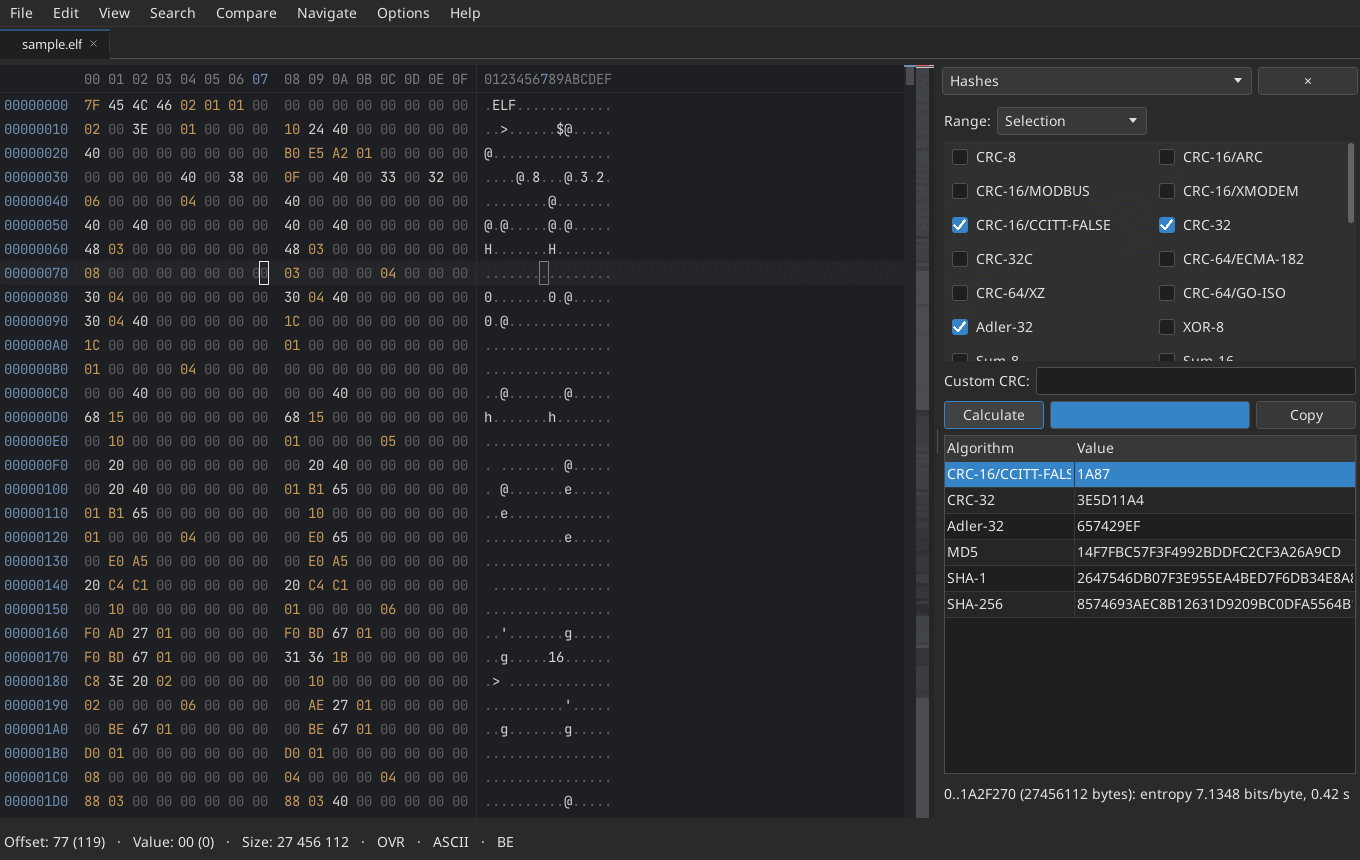
Task: Tick the CRC-16/XMODEM checkbox
Action: coord(1167,191)
